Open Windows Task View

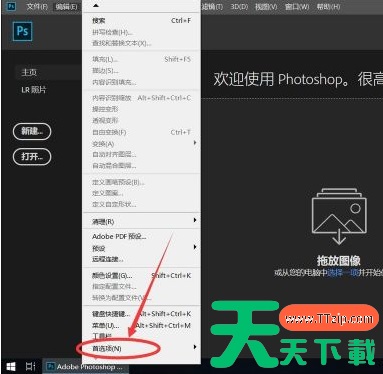[30, 367]
